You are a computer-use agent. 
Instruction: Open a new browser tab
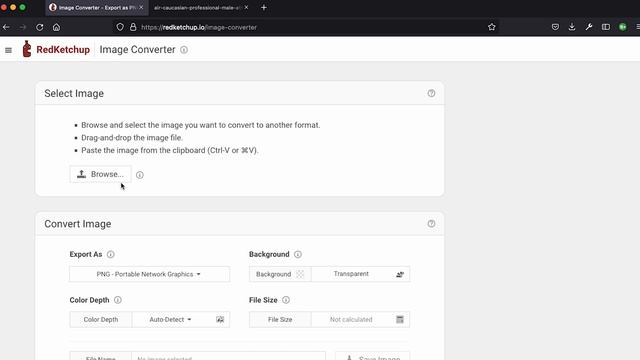pyautogui.click(x=264, y=7)
